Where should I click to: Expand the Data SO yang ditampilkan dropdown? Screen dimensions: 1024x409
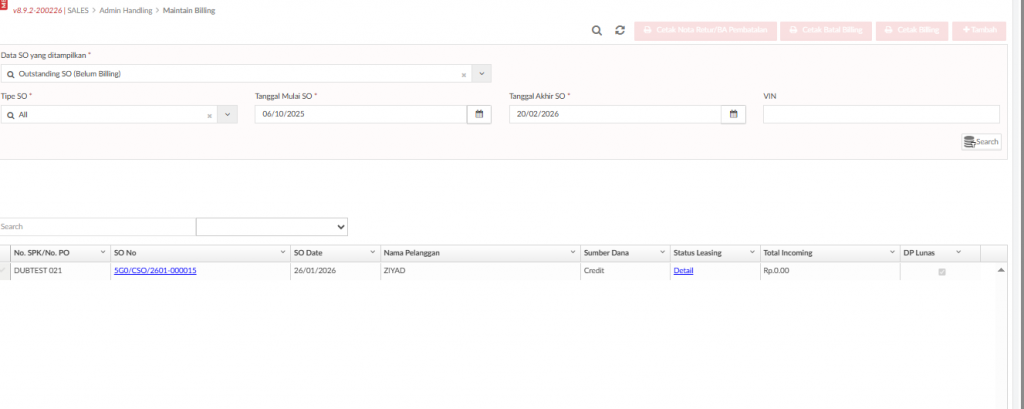coord(481,74)
